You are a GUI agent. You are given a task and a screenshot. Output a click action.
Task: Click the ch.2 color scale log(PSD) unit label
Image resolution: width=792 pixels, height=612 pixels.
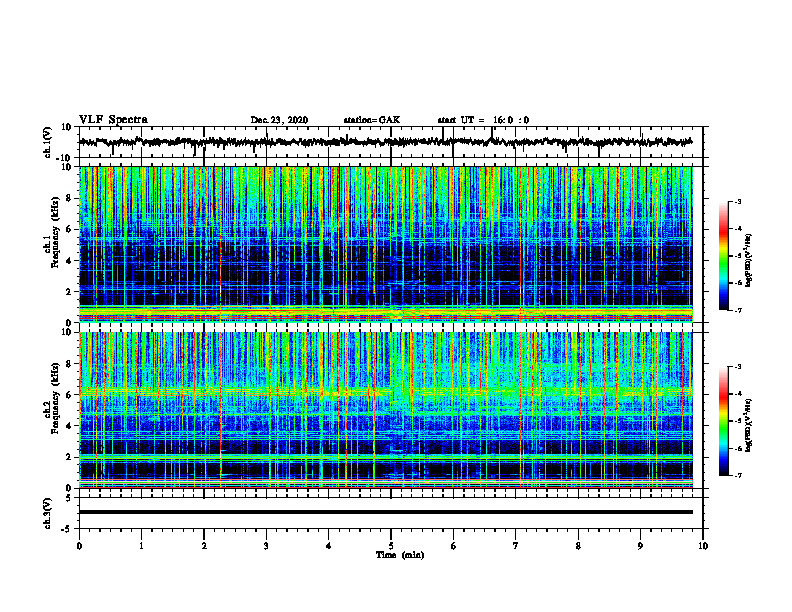(749, 426)
